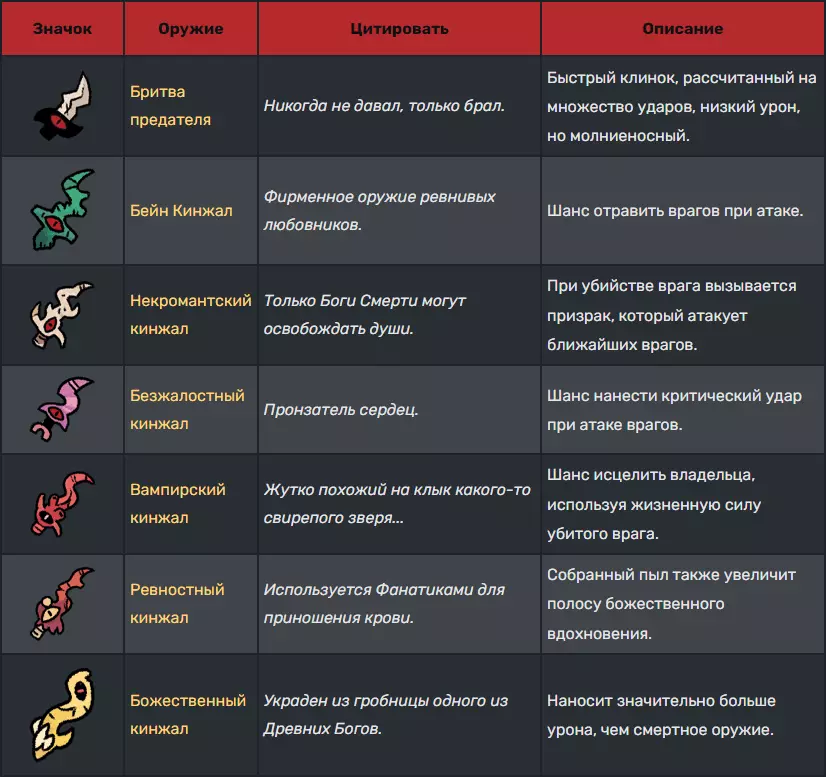This screenshot has width=826, height=777.
Task: Go to the Ревностный кинжал link
Action: pyautogui.click(x=177, y=604)
